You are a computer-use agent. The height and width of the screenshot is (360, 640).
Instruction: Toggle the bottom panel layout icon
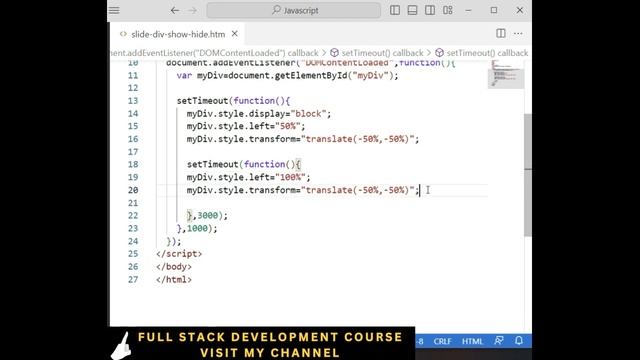point(412,10)
